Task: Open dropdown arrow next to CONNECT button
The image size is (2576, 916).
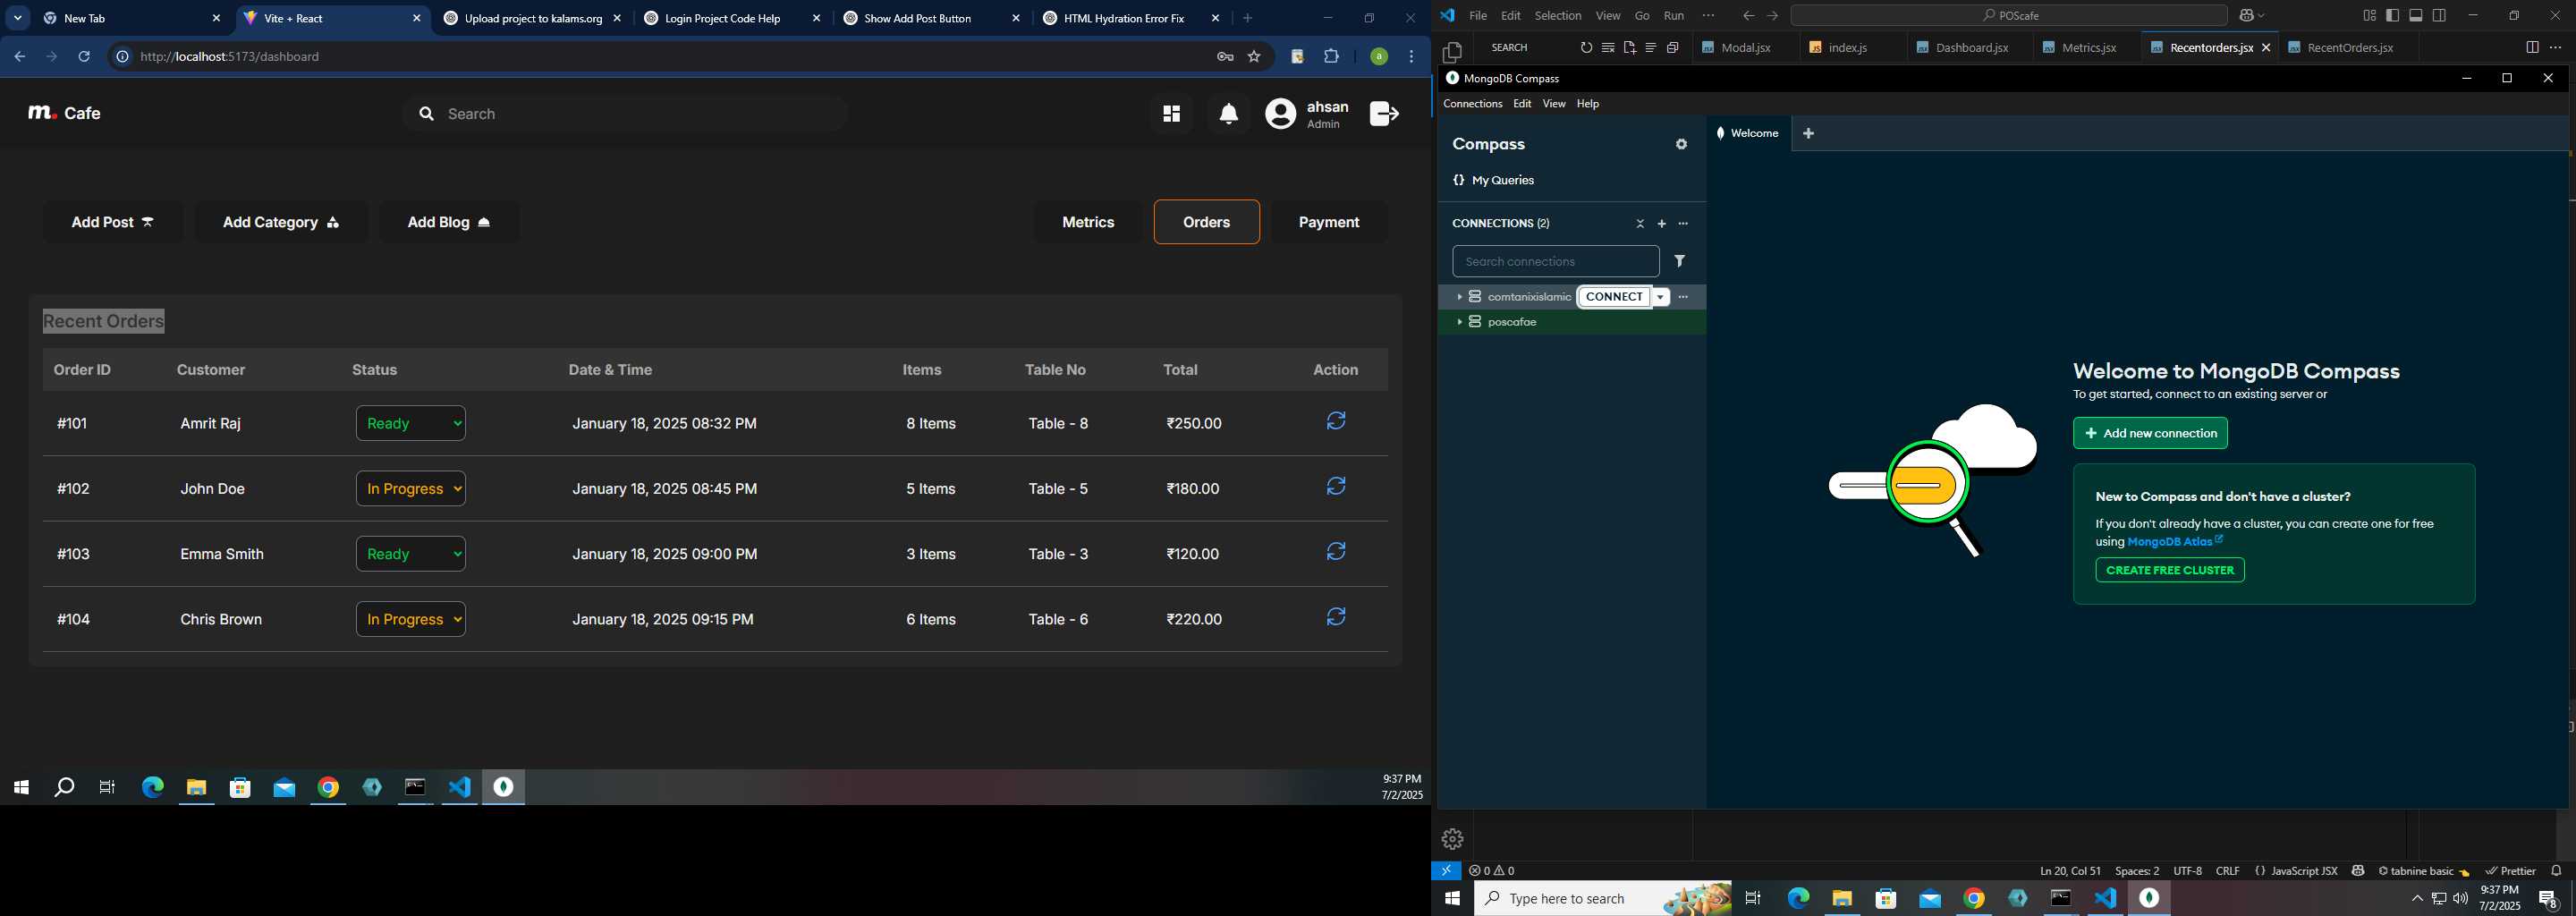Action: [1660, 297]
